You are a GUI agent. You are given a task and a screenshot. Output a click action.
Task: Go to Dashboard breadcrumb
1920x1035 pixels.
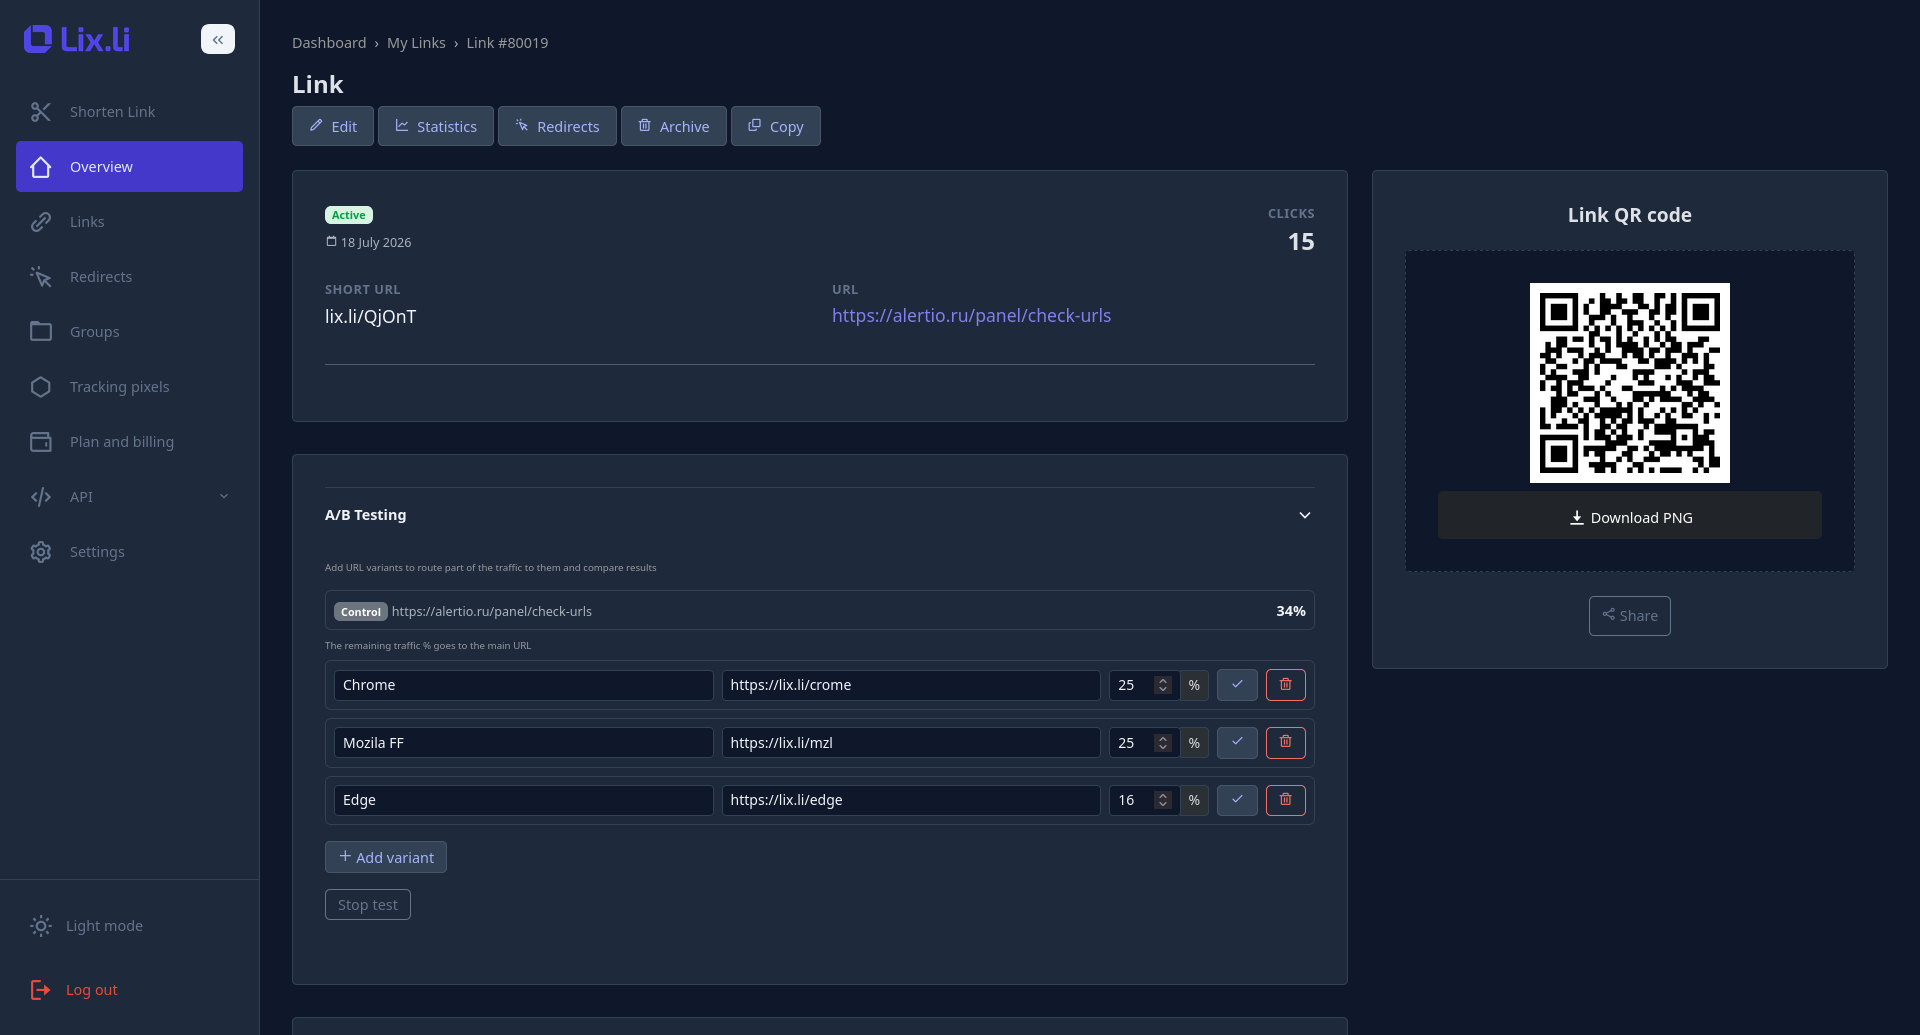329,43
